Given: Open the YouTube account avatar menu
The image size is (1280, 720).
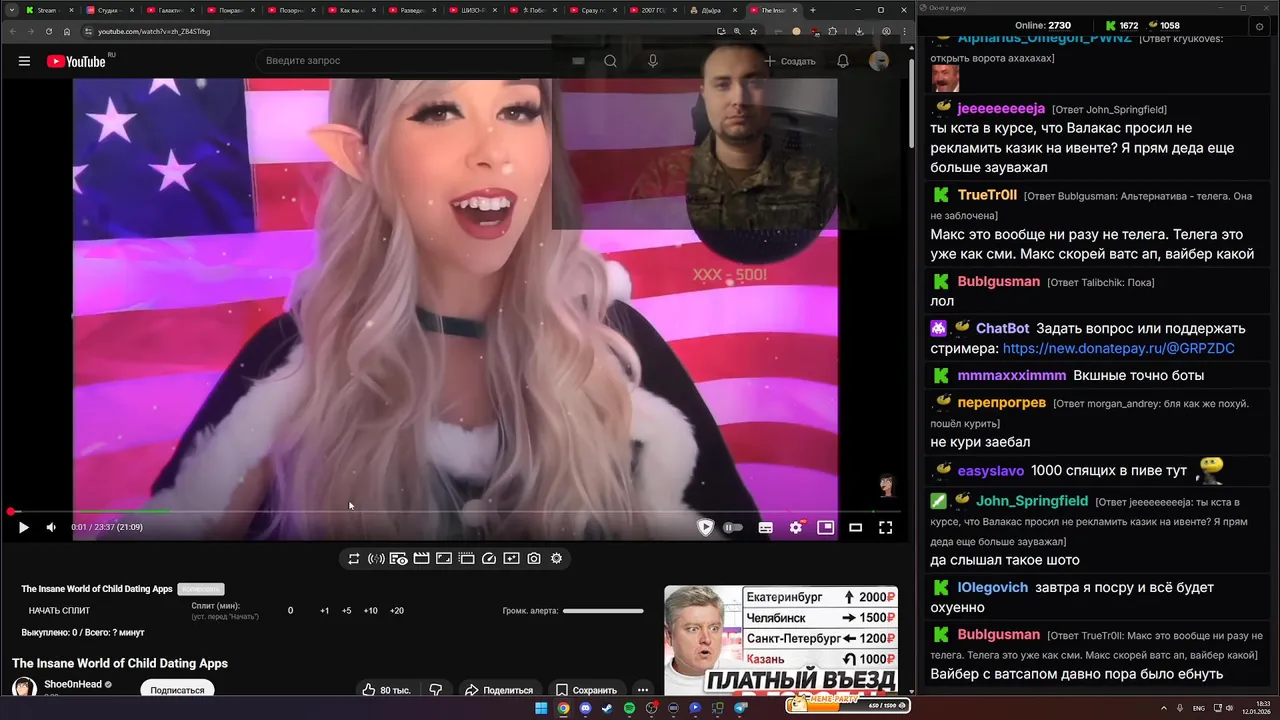Looking at the screenshot, I should pos(879,61).
